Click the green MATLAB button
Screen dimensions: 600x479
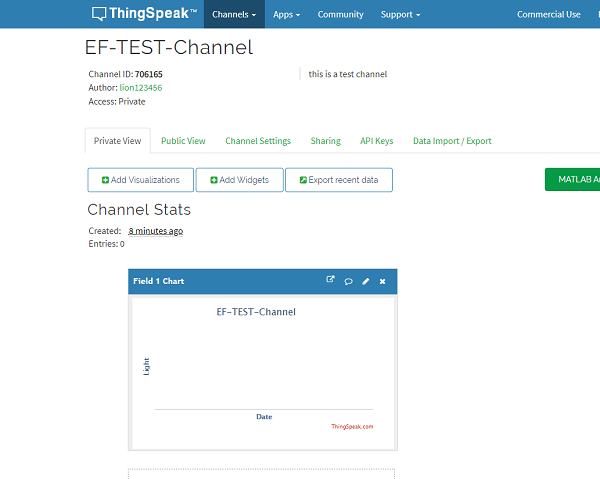[572, 179]
